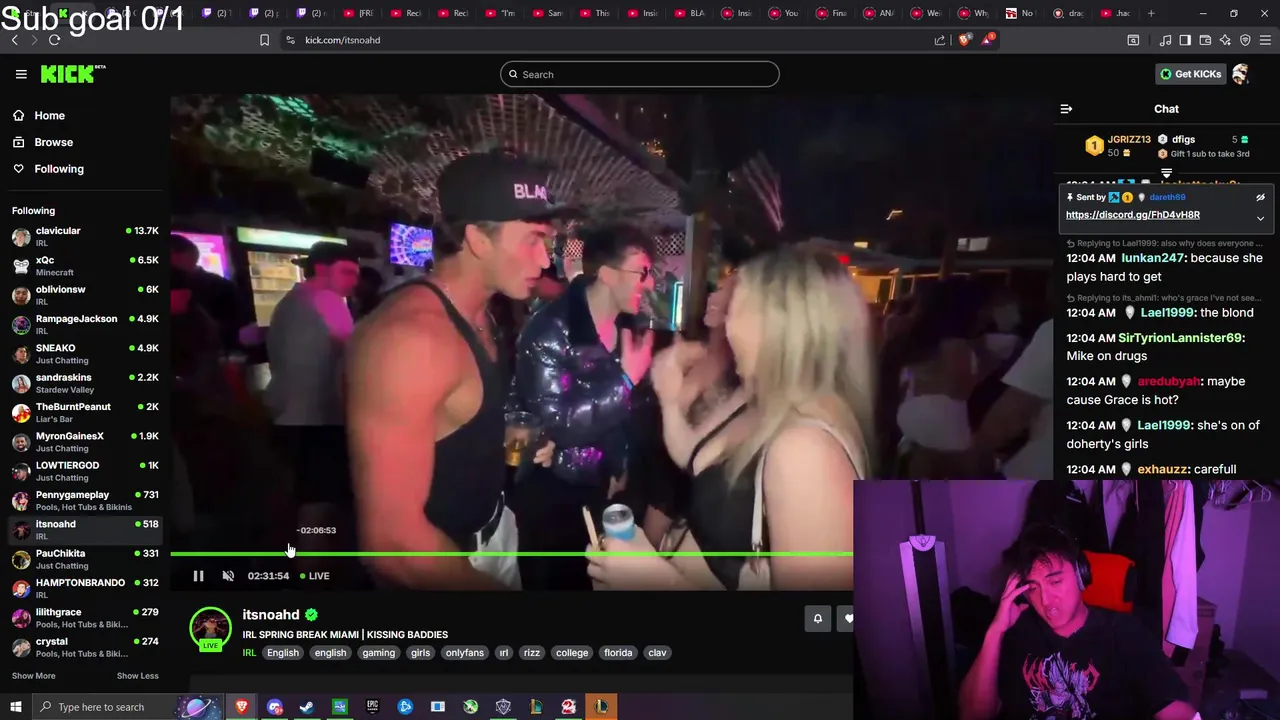This screenshot has width=1280, height=720.
Task: Open HAMPTONBRANDON channel
Action: pos(85,588)
